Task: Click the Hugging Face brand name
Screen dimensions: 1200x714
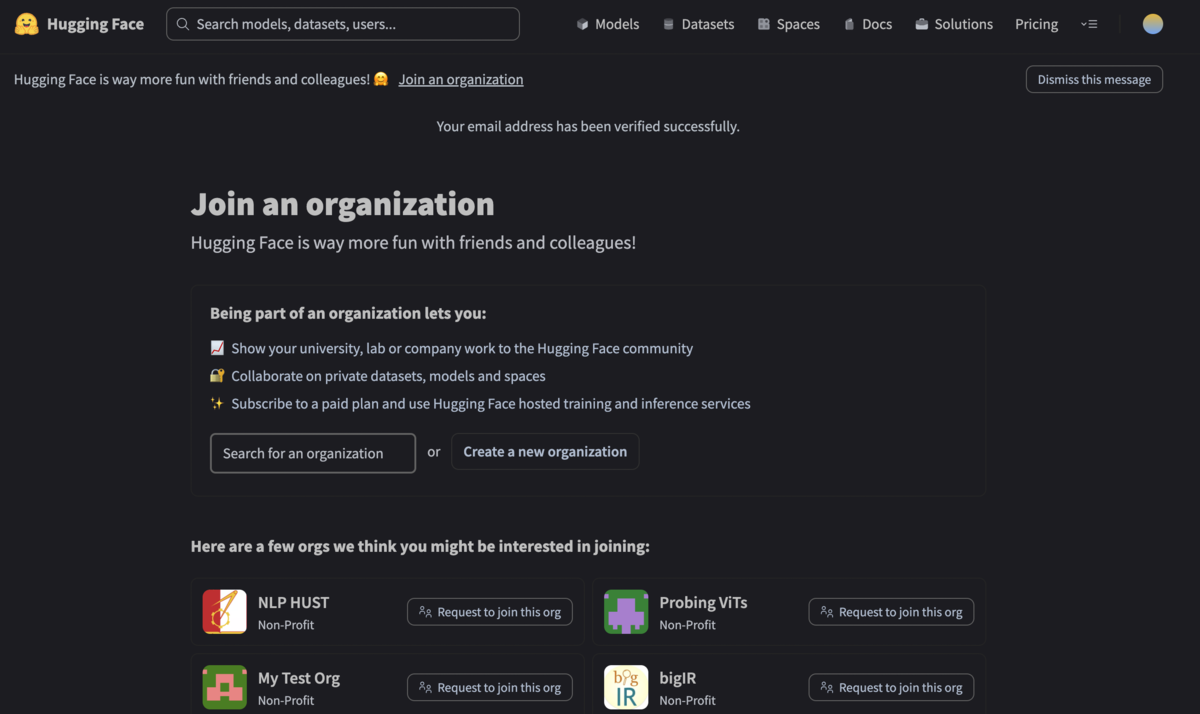Action: tap(95, 24)
